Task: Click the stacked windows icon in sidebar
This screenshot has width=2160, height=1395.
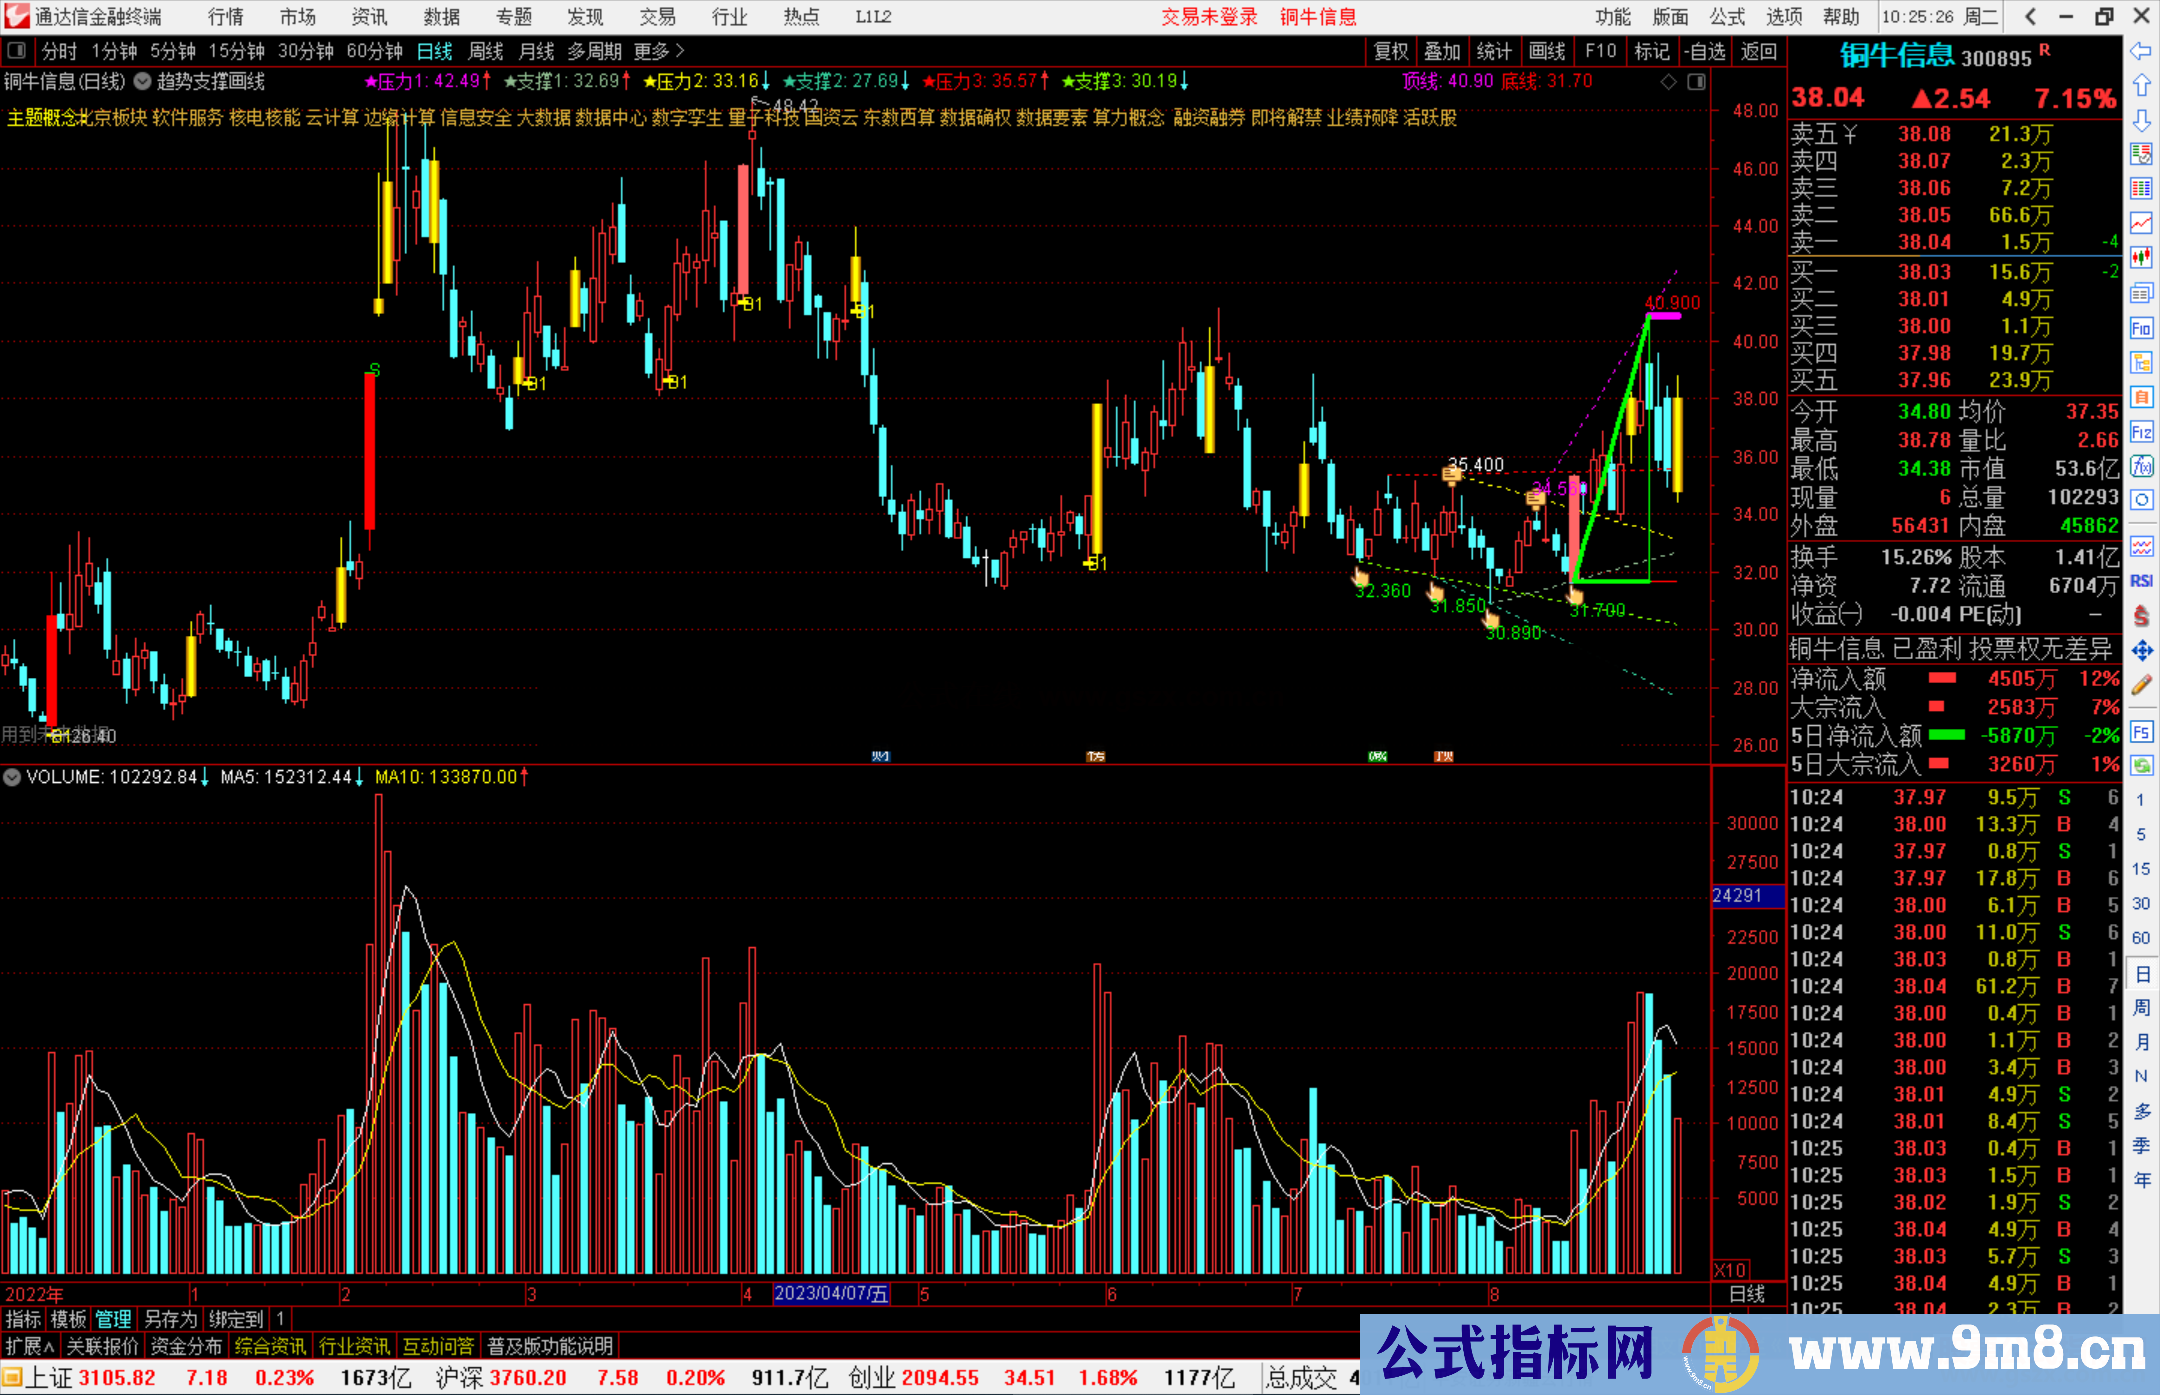Action: pos(2141,293)
